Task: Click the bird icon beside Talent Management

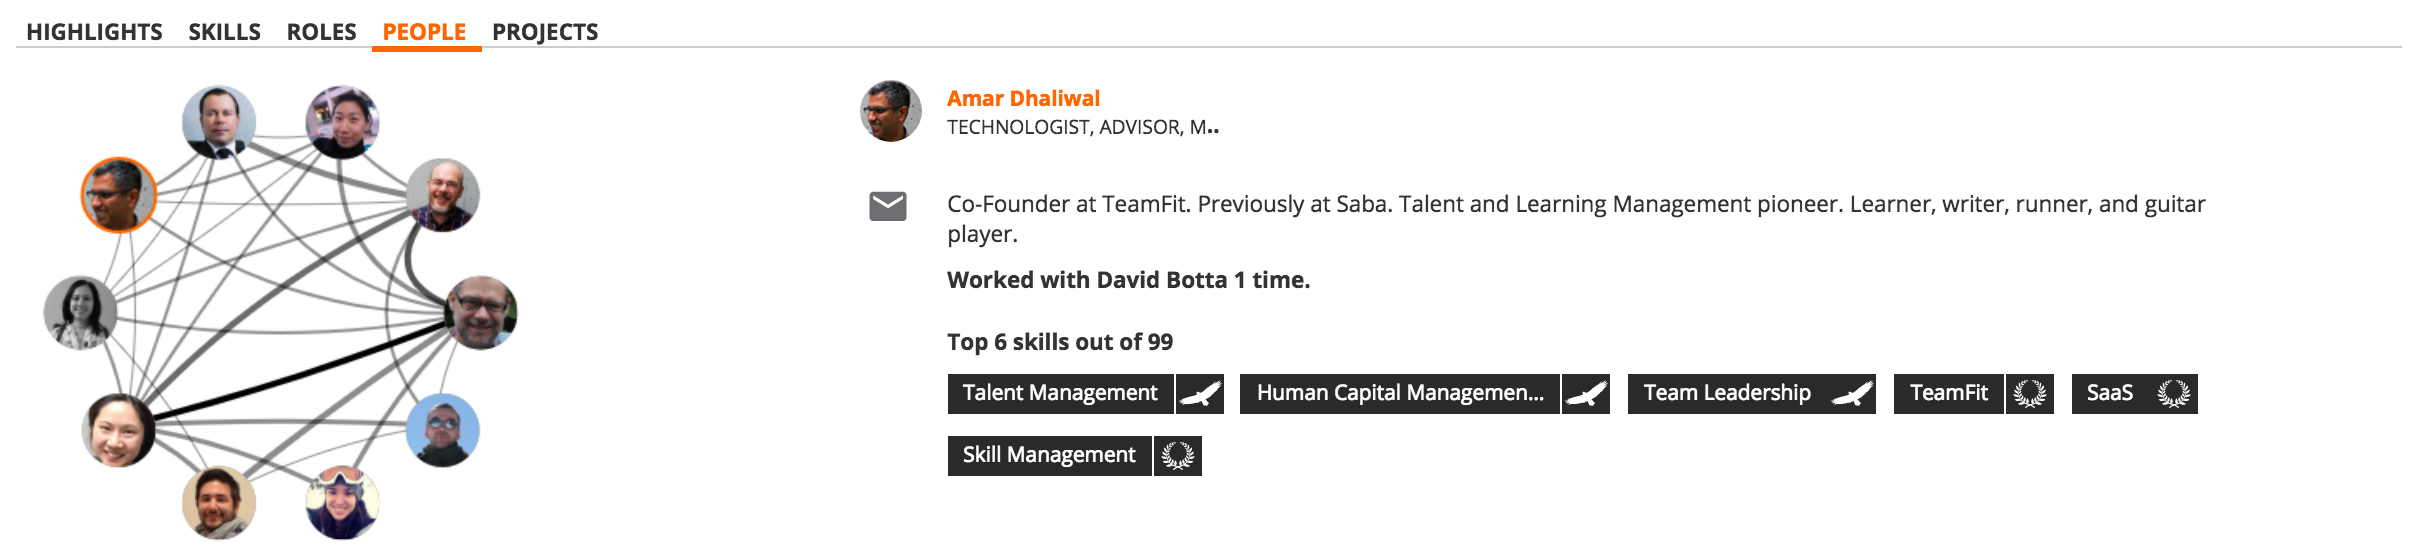Action: point(1200,394)
